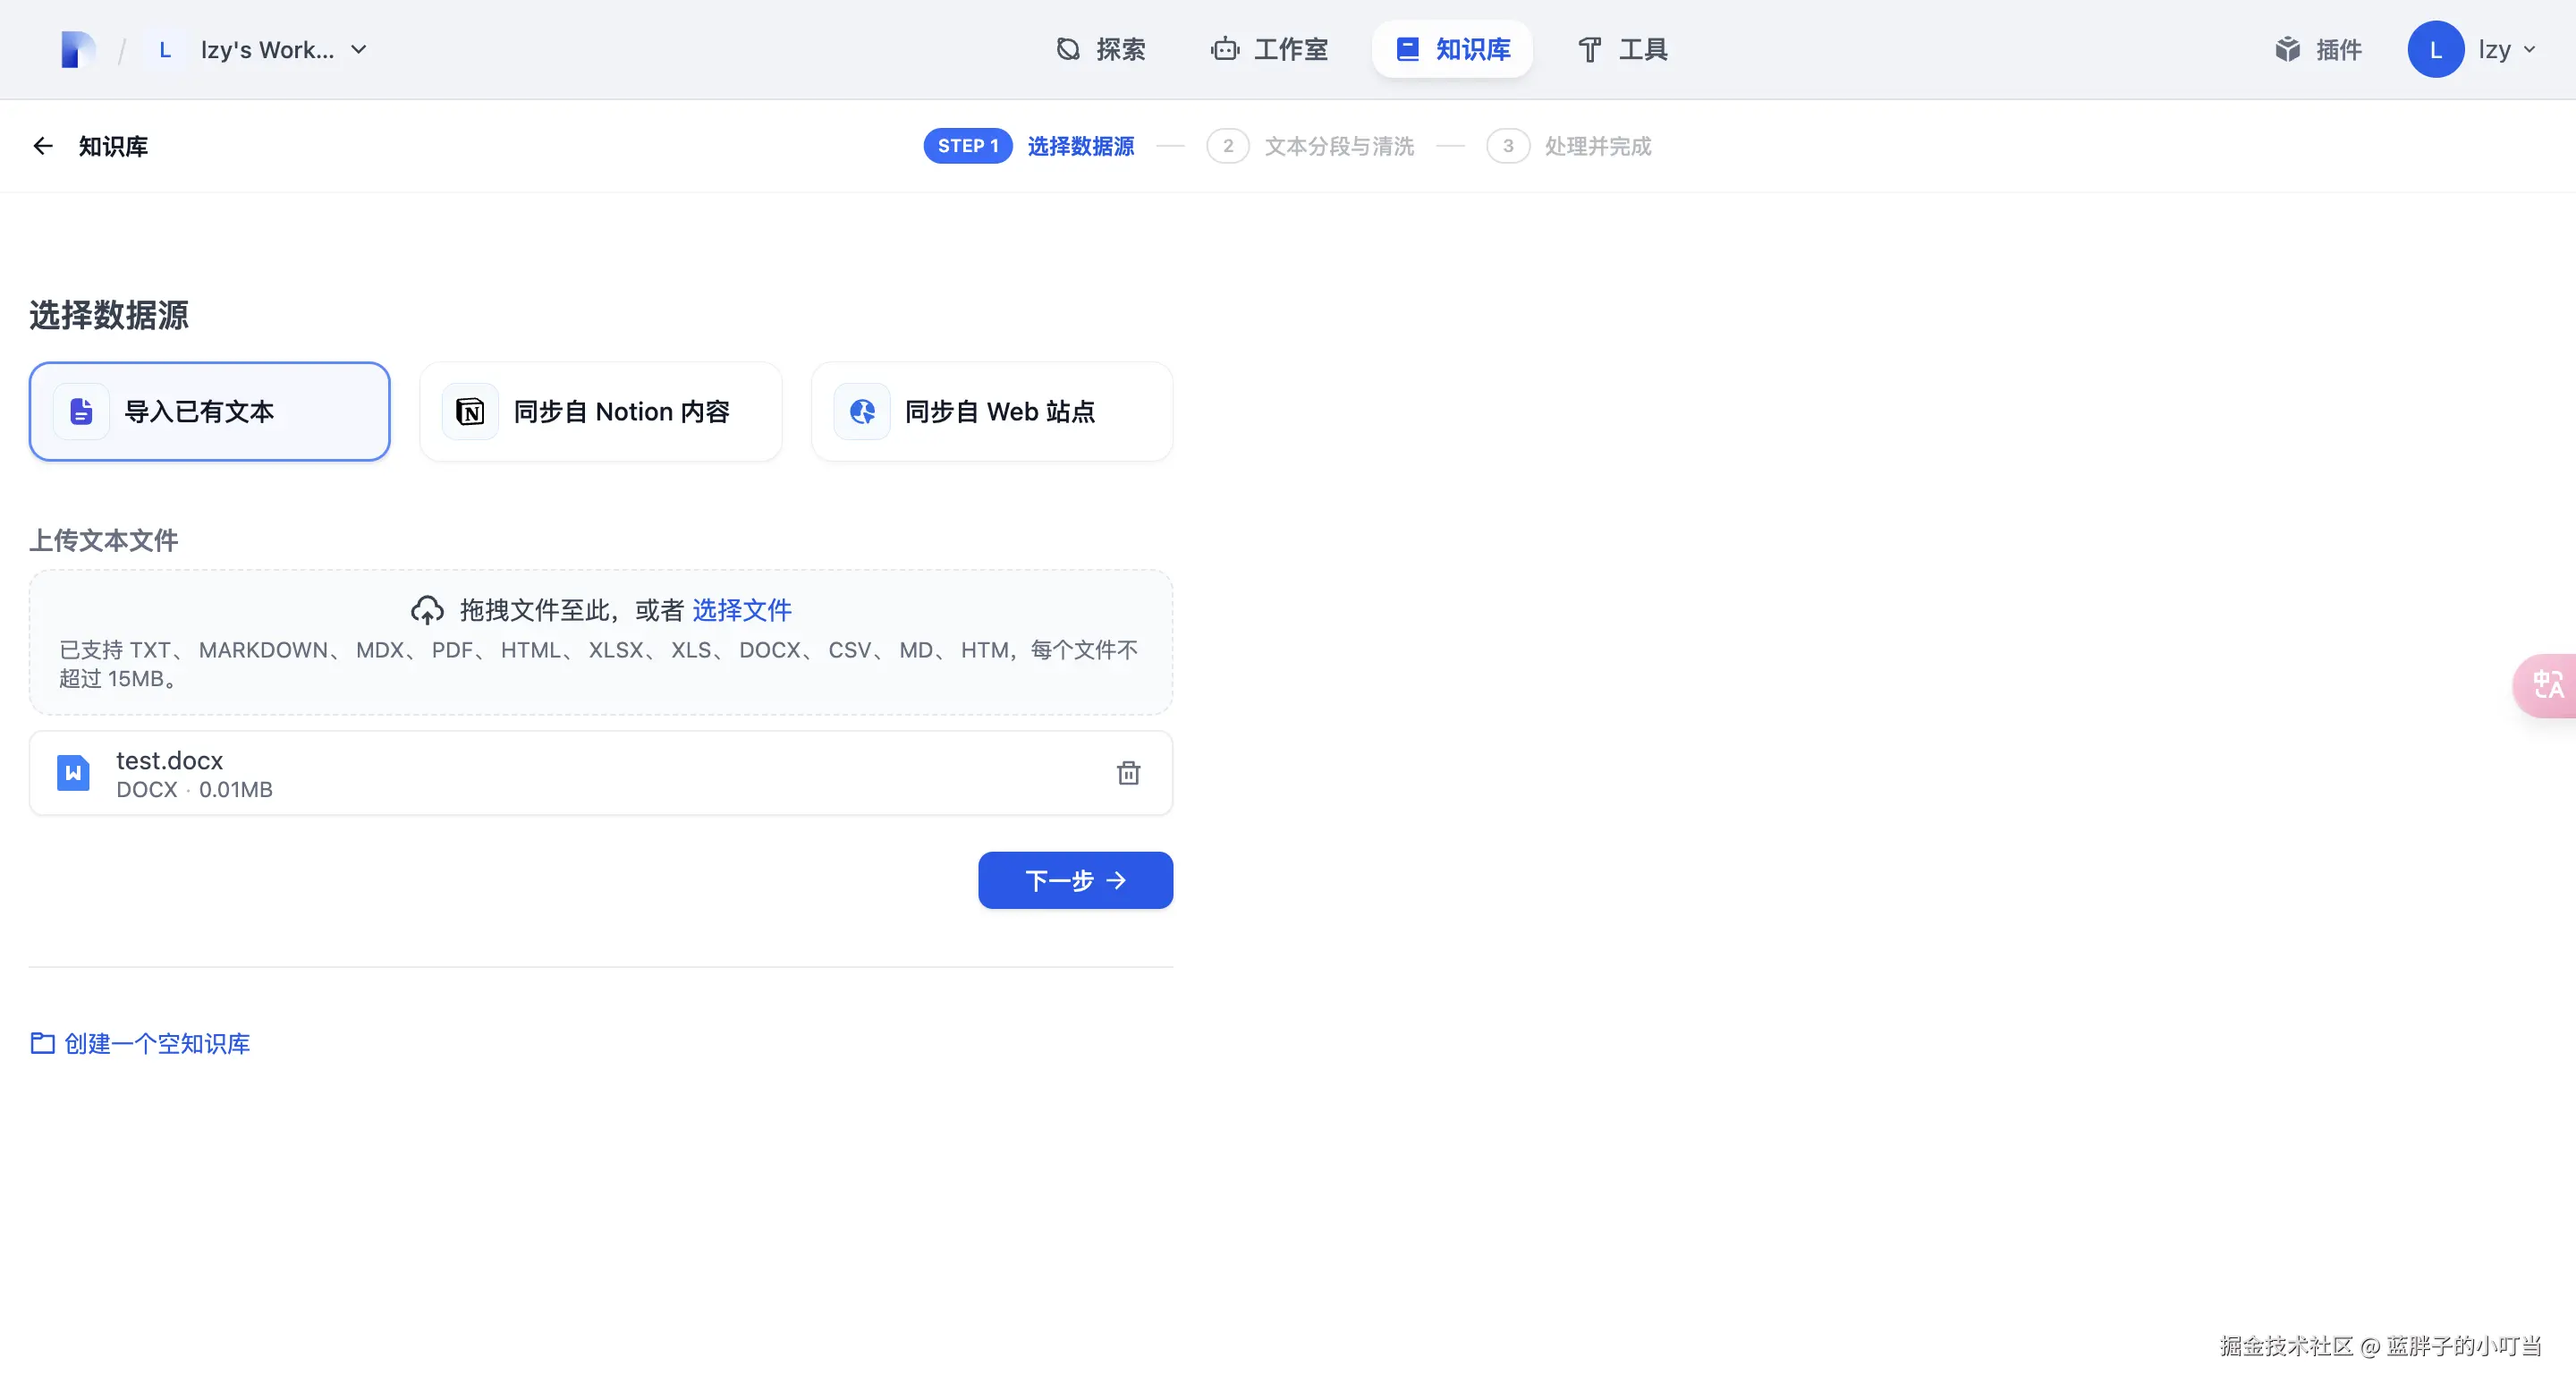2576x1392 pixels.
Task: Open the 插件 plugins icon
Action: pyautogui.click(x=2288, y=49)
